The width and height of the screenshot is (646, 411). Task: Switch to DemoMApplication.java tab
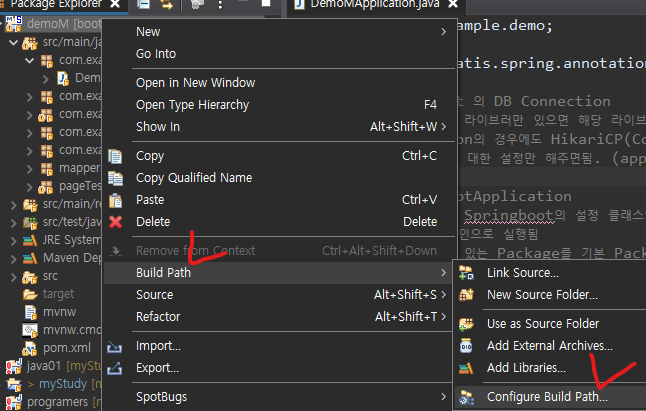375,5
